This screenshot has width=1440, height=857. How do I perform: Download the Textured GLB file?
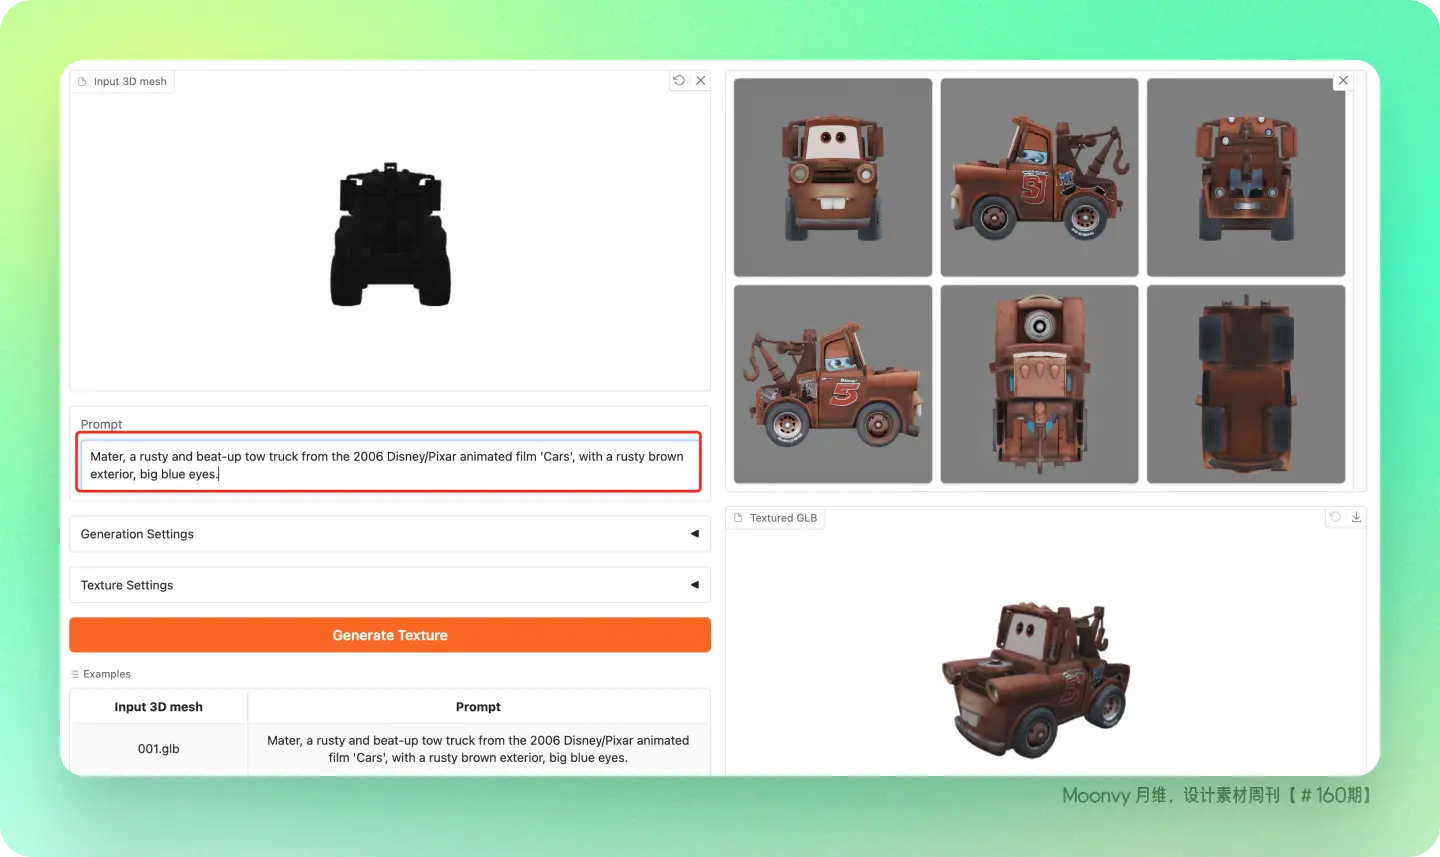click(1356, 517)
